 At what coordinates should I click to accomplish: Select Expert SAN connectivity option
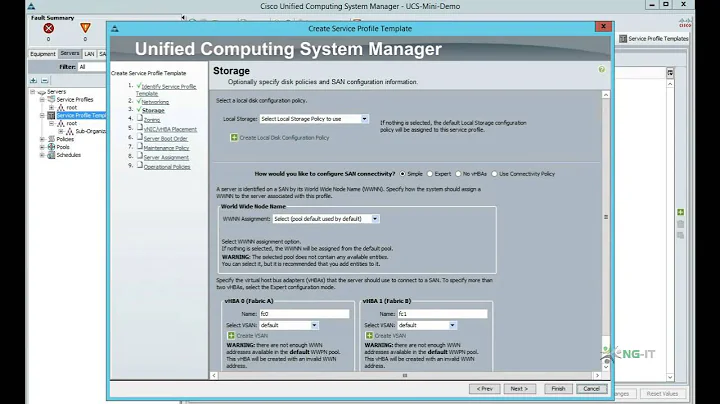(x=430, y=174)
